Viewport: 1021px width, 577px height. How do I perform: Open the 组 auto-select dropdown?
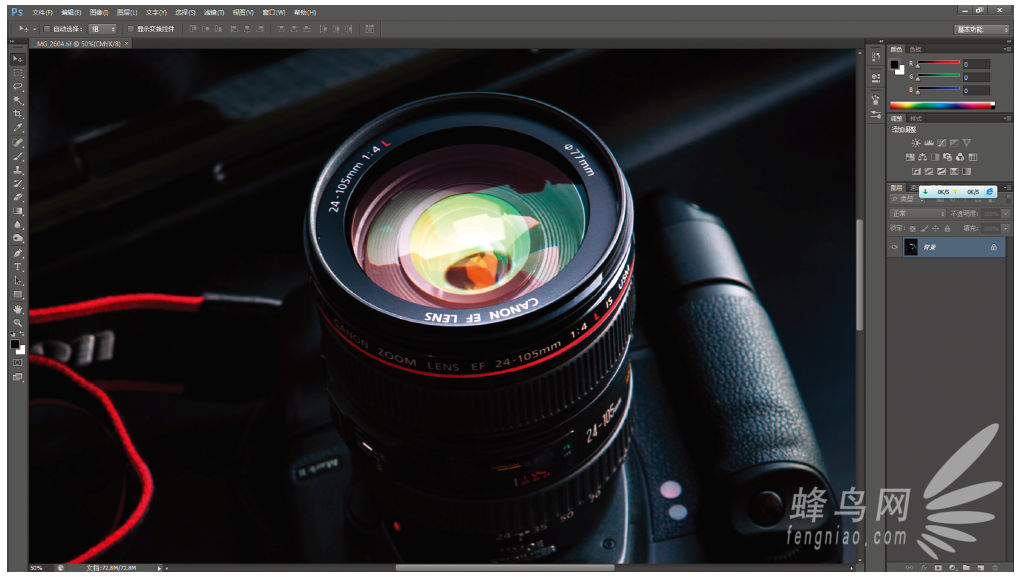[102, 29]
